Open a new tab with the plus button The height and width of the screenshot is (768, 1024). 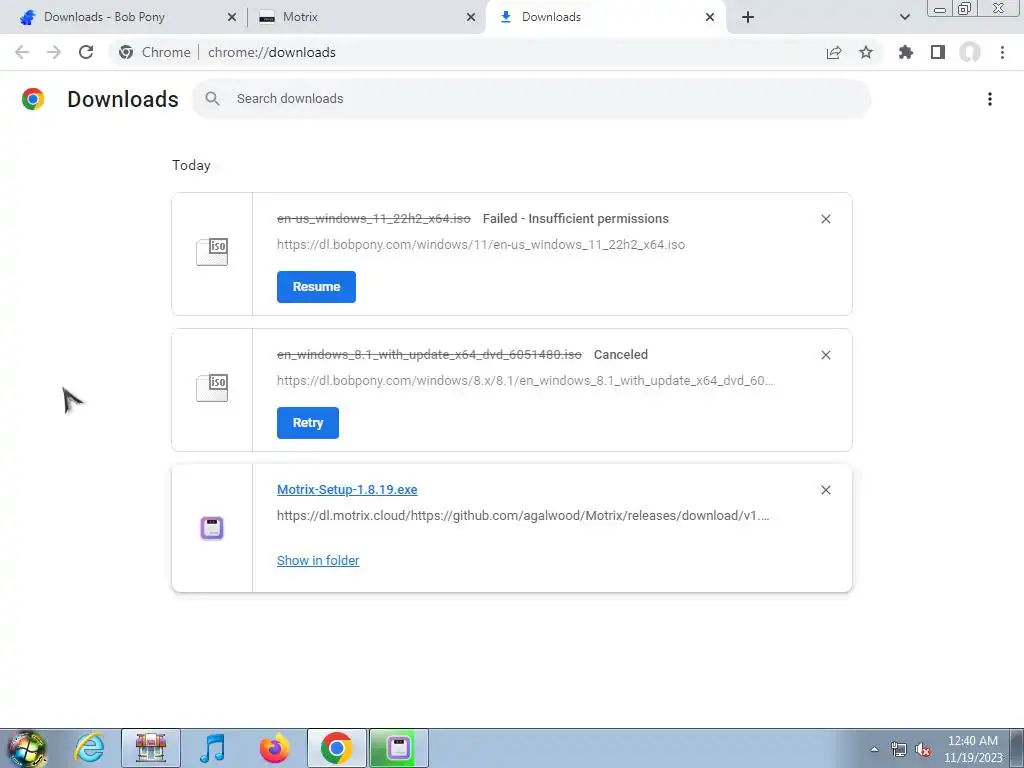[x=748, y=17]
